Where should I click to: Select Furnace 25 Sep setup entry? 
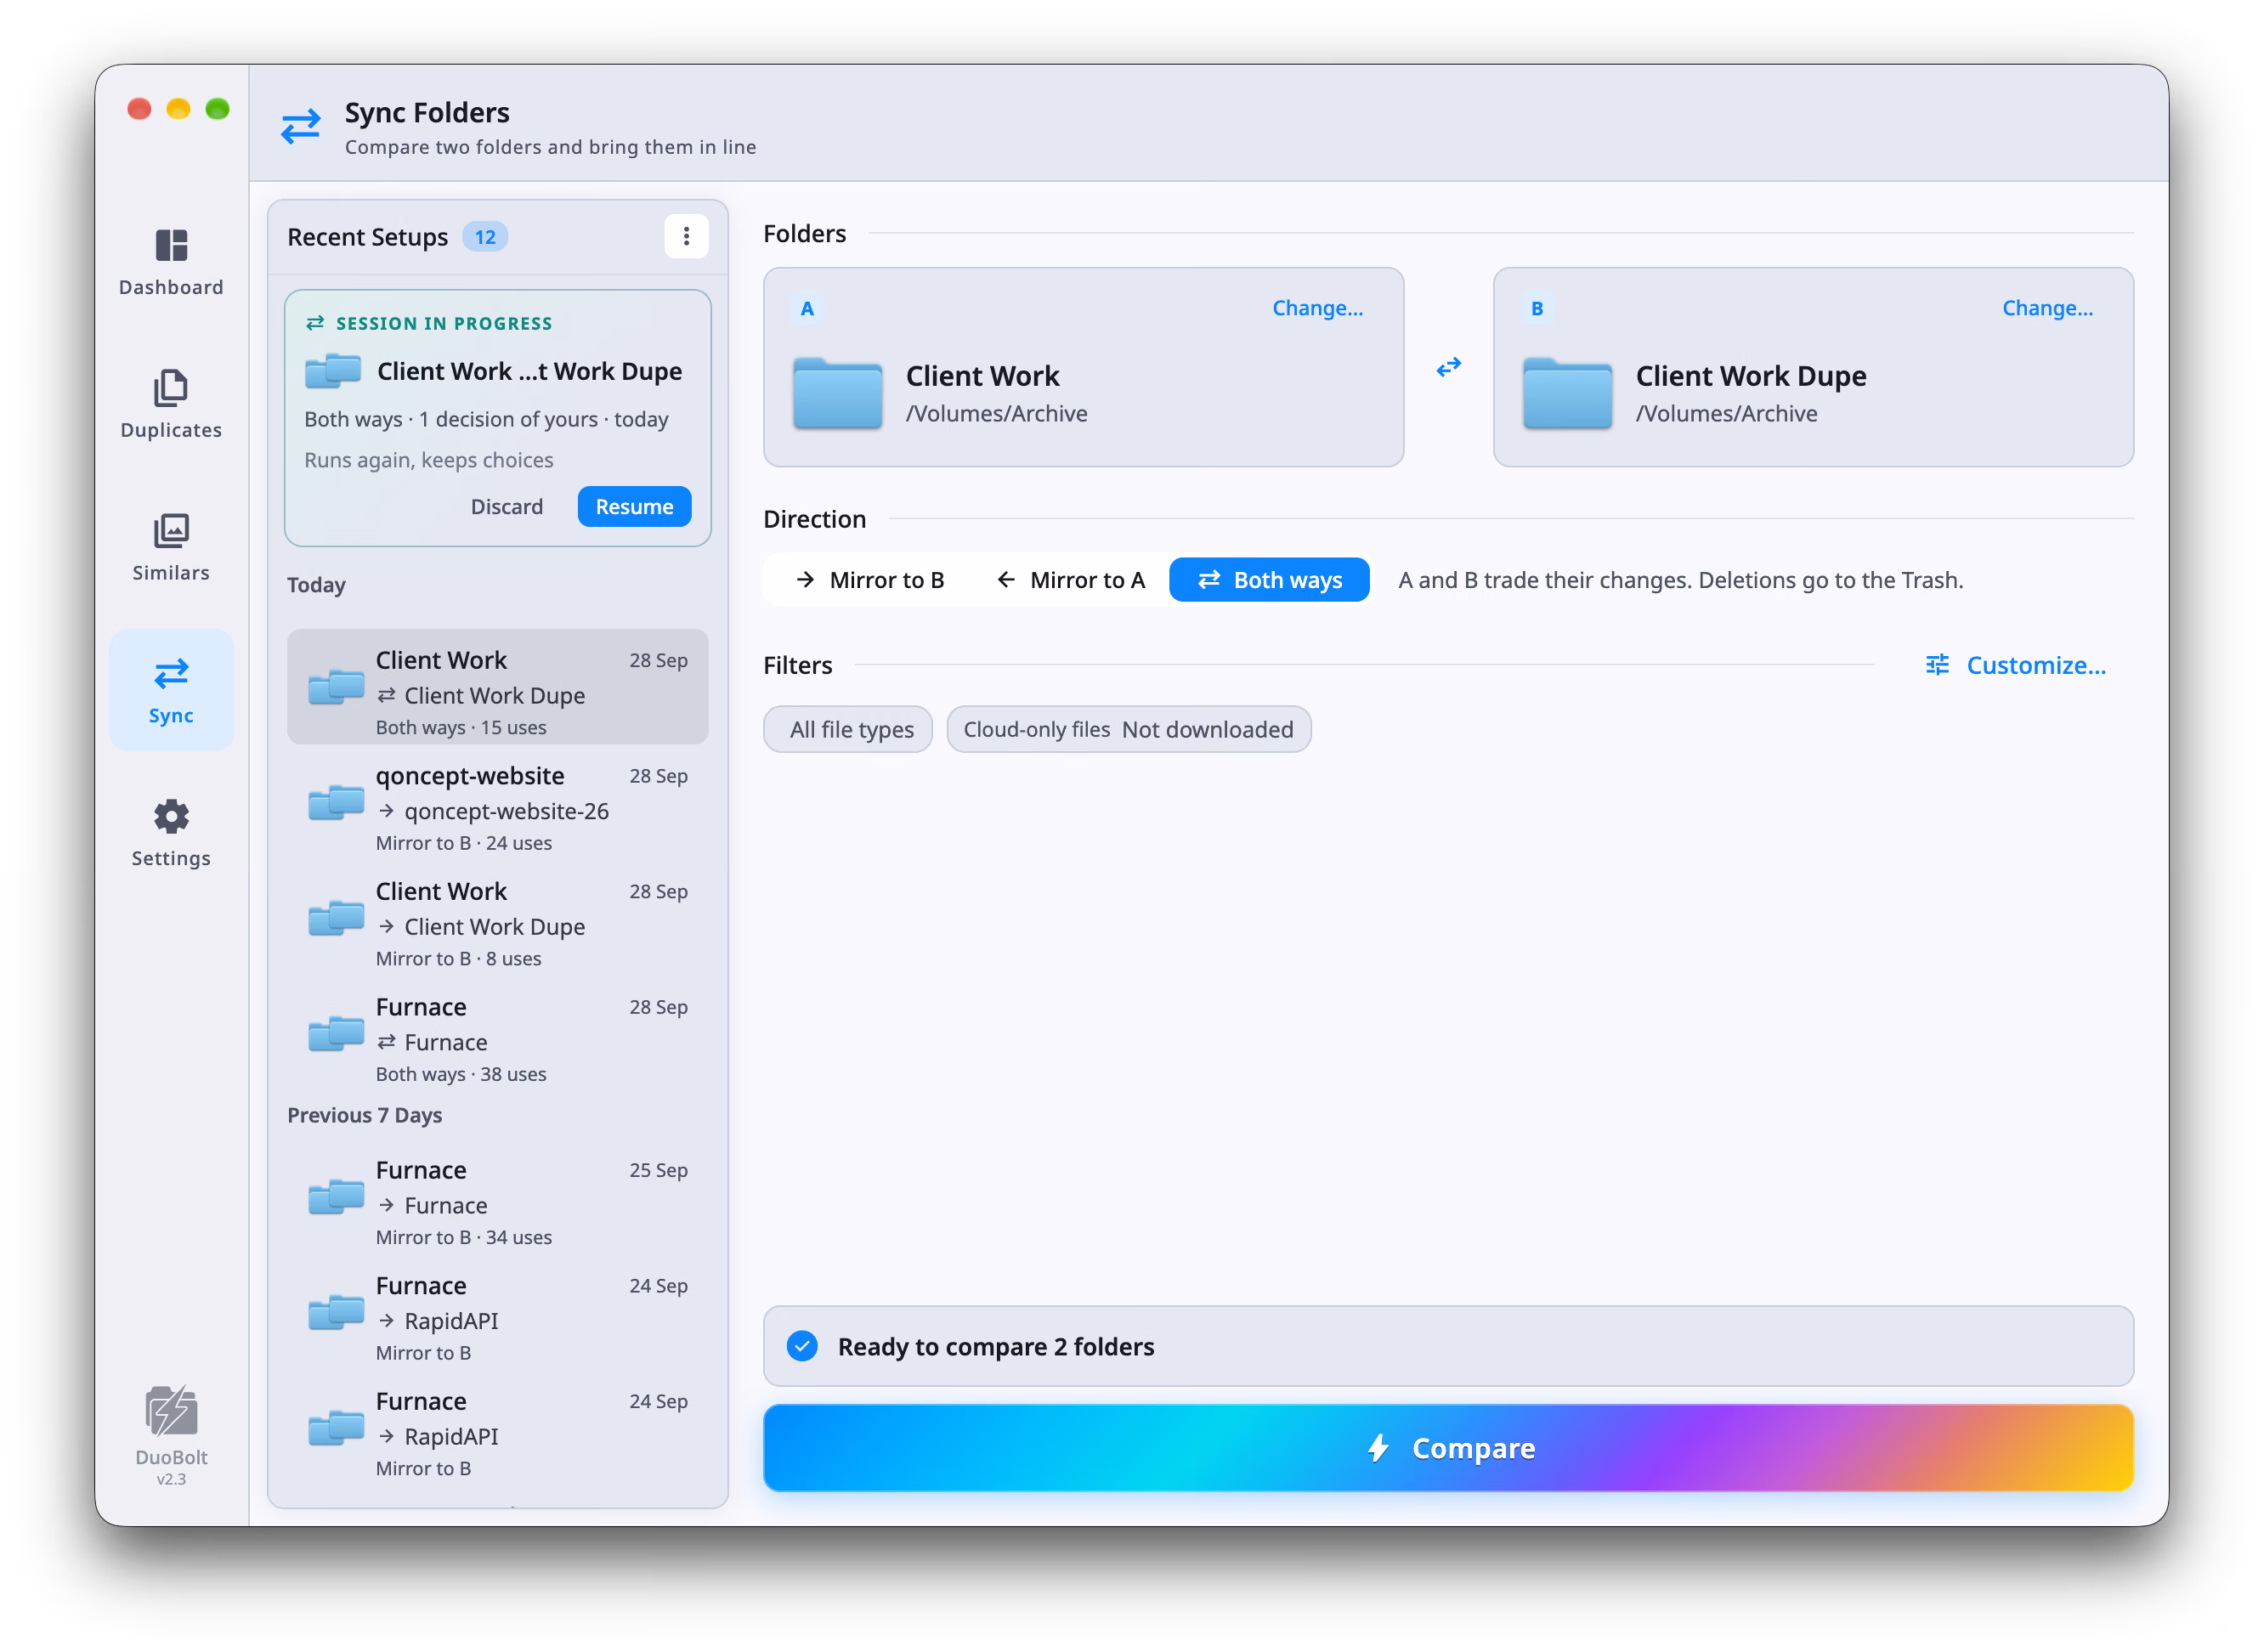497,1202
